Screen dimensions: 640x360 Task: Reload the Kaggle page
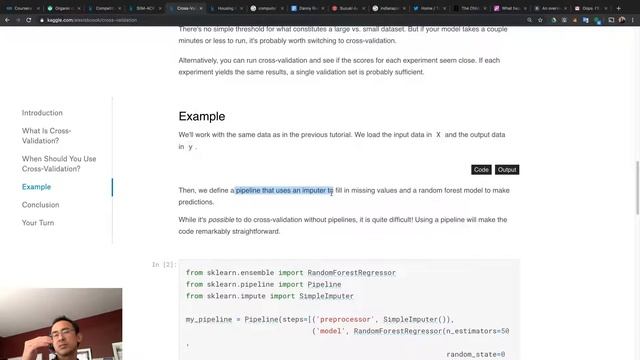pos(29,20)
